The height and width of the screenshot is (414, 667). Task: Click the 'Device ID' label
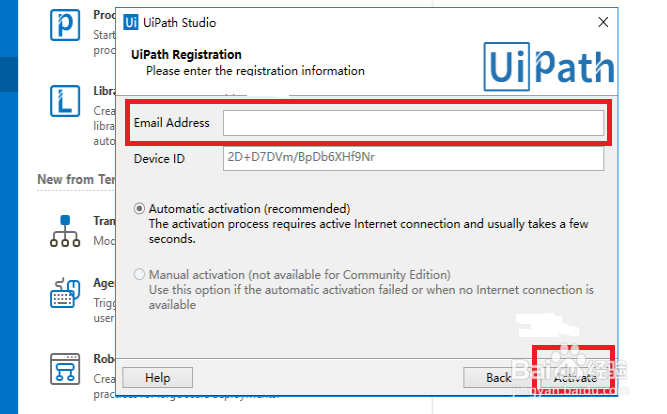[159, 158]
